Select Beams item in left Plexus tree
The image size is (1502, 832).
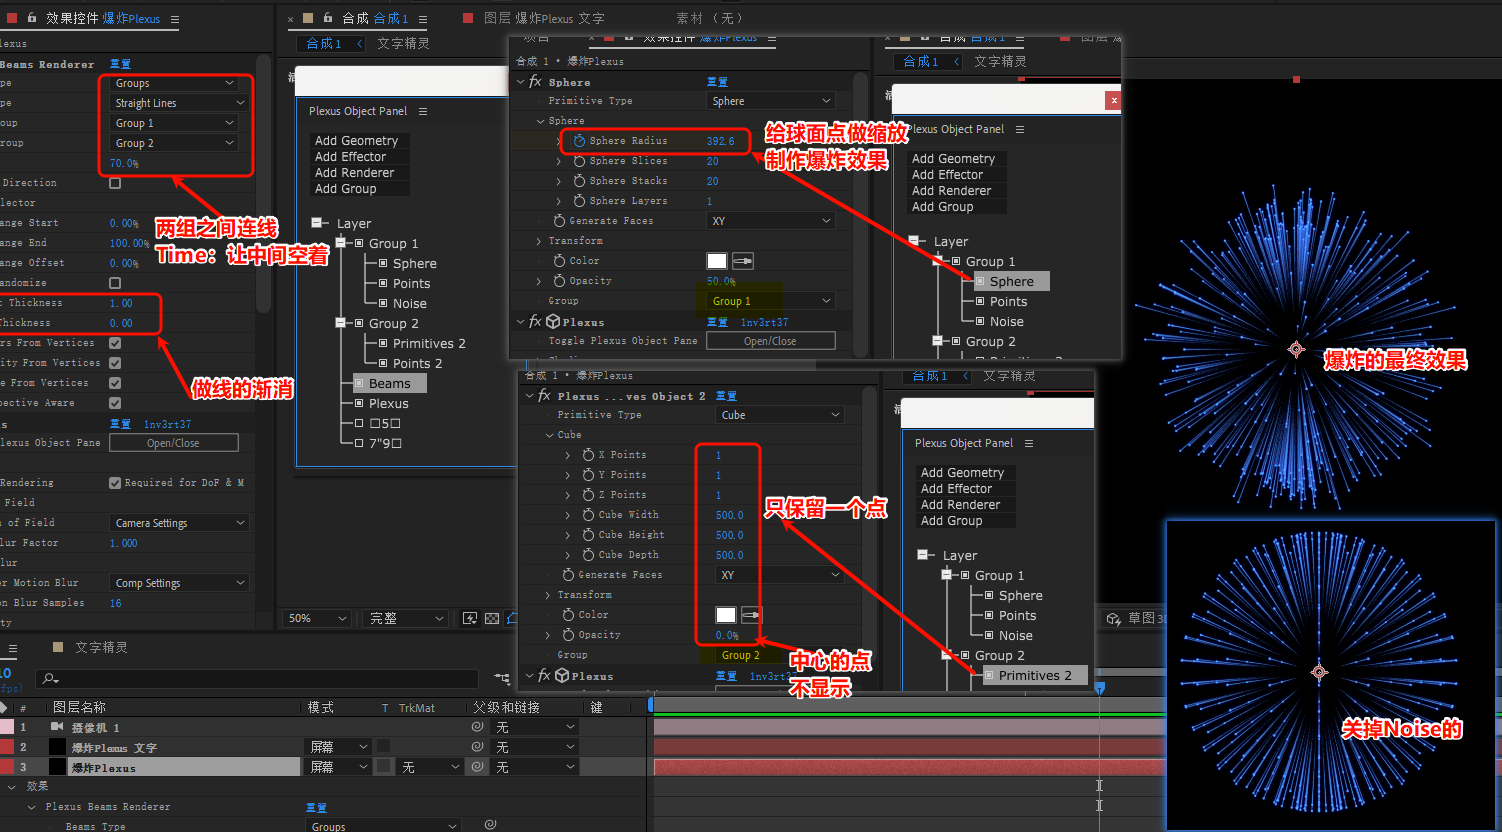[389, 383]
